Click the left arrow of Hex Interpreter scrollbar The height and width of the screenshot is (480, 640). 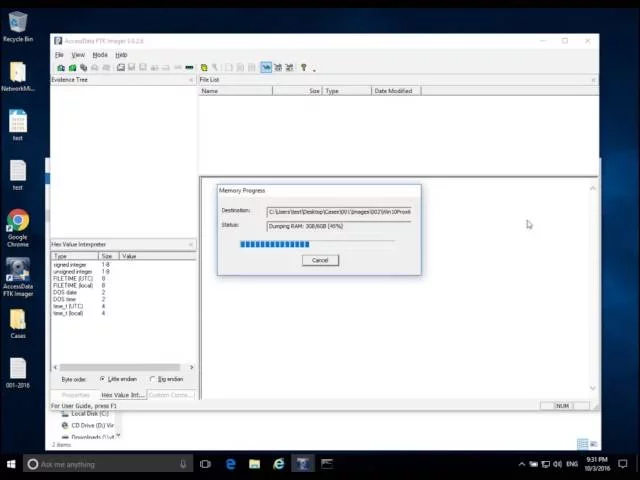click(x=56, y=367)
